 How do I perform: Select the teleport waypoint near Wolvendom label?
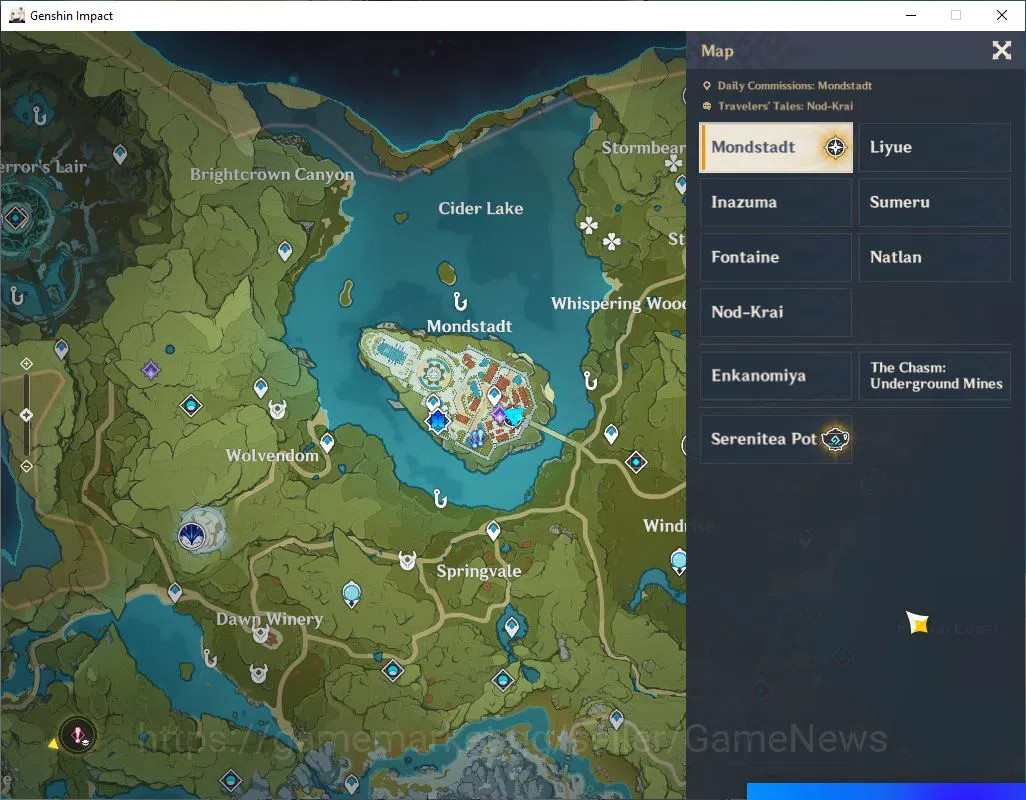coord(327,443)
